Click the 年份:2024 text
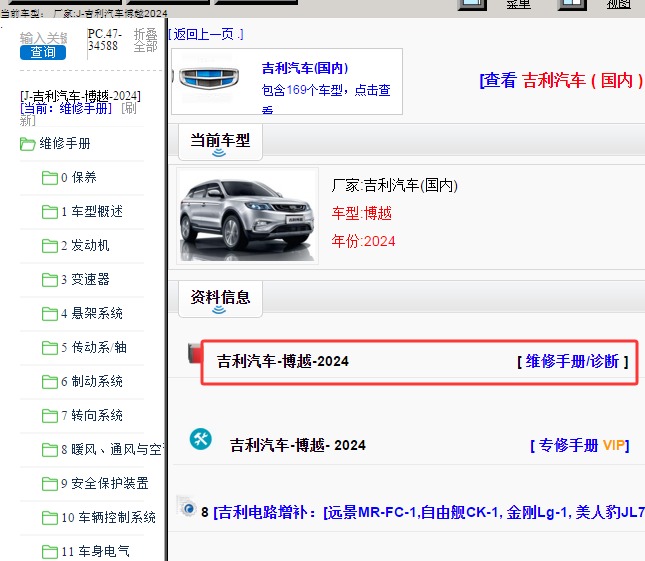Screen dimensions: 645x561 (363, 241)
